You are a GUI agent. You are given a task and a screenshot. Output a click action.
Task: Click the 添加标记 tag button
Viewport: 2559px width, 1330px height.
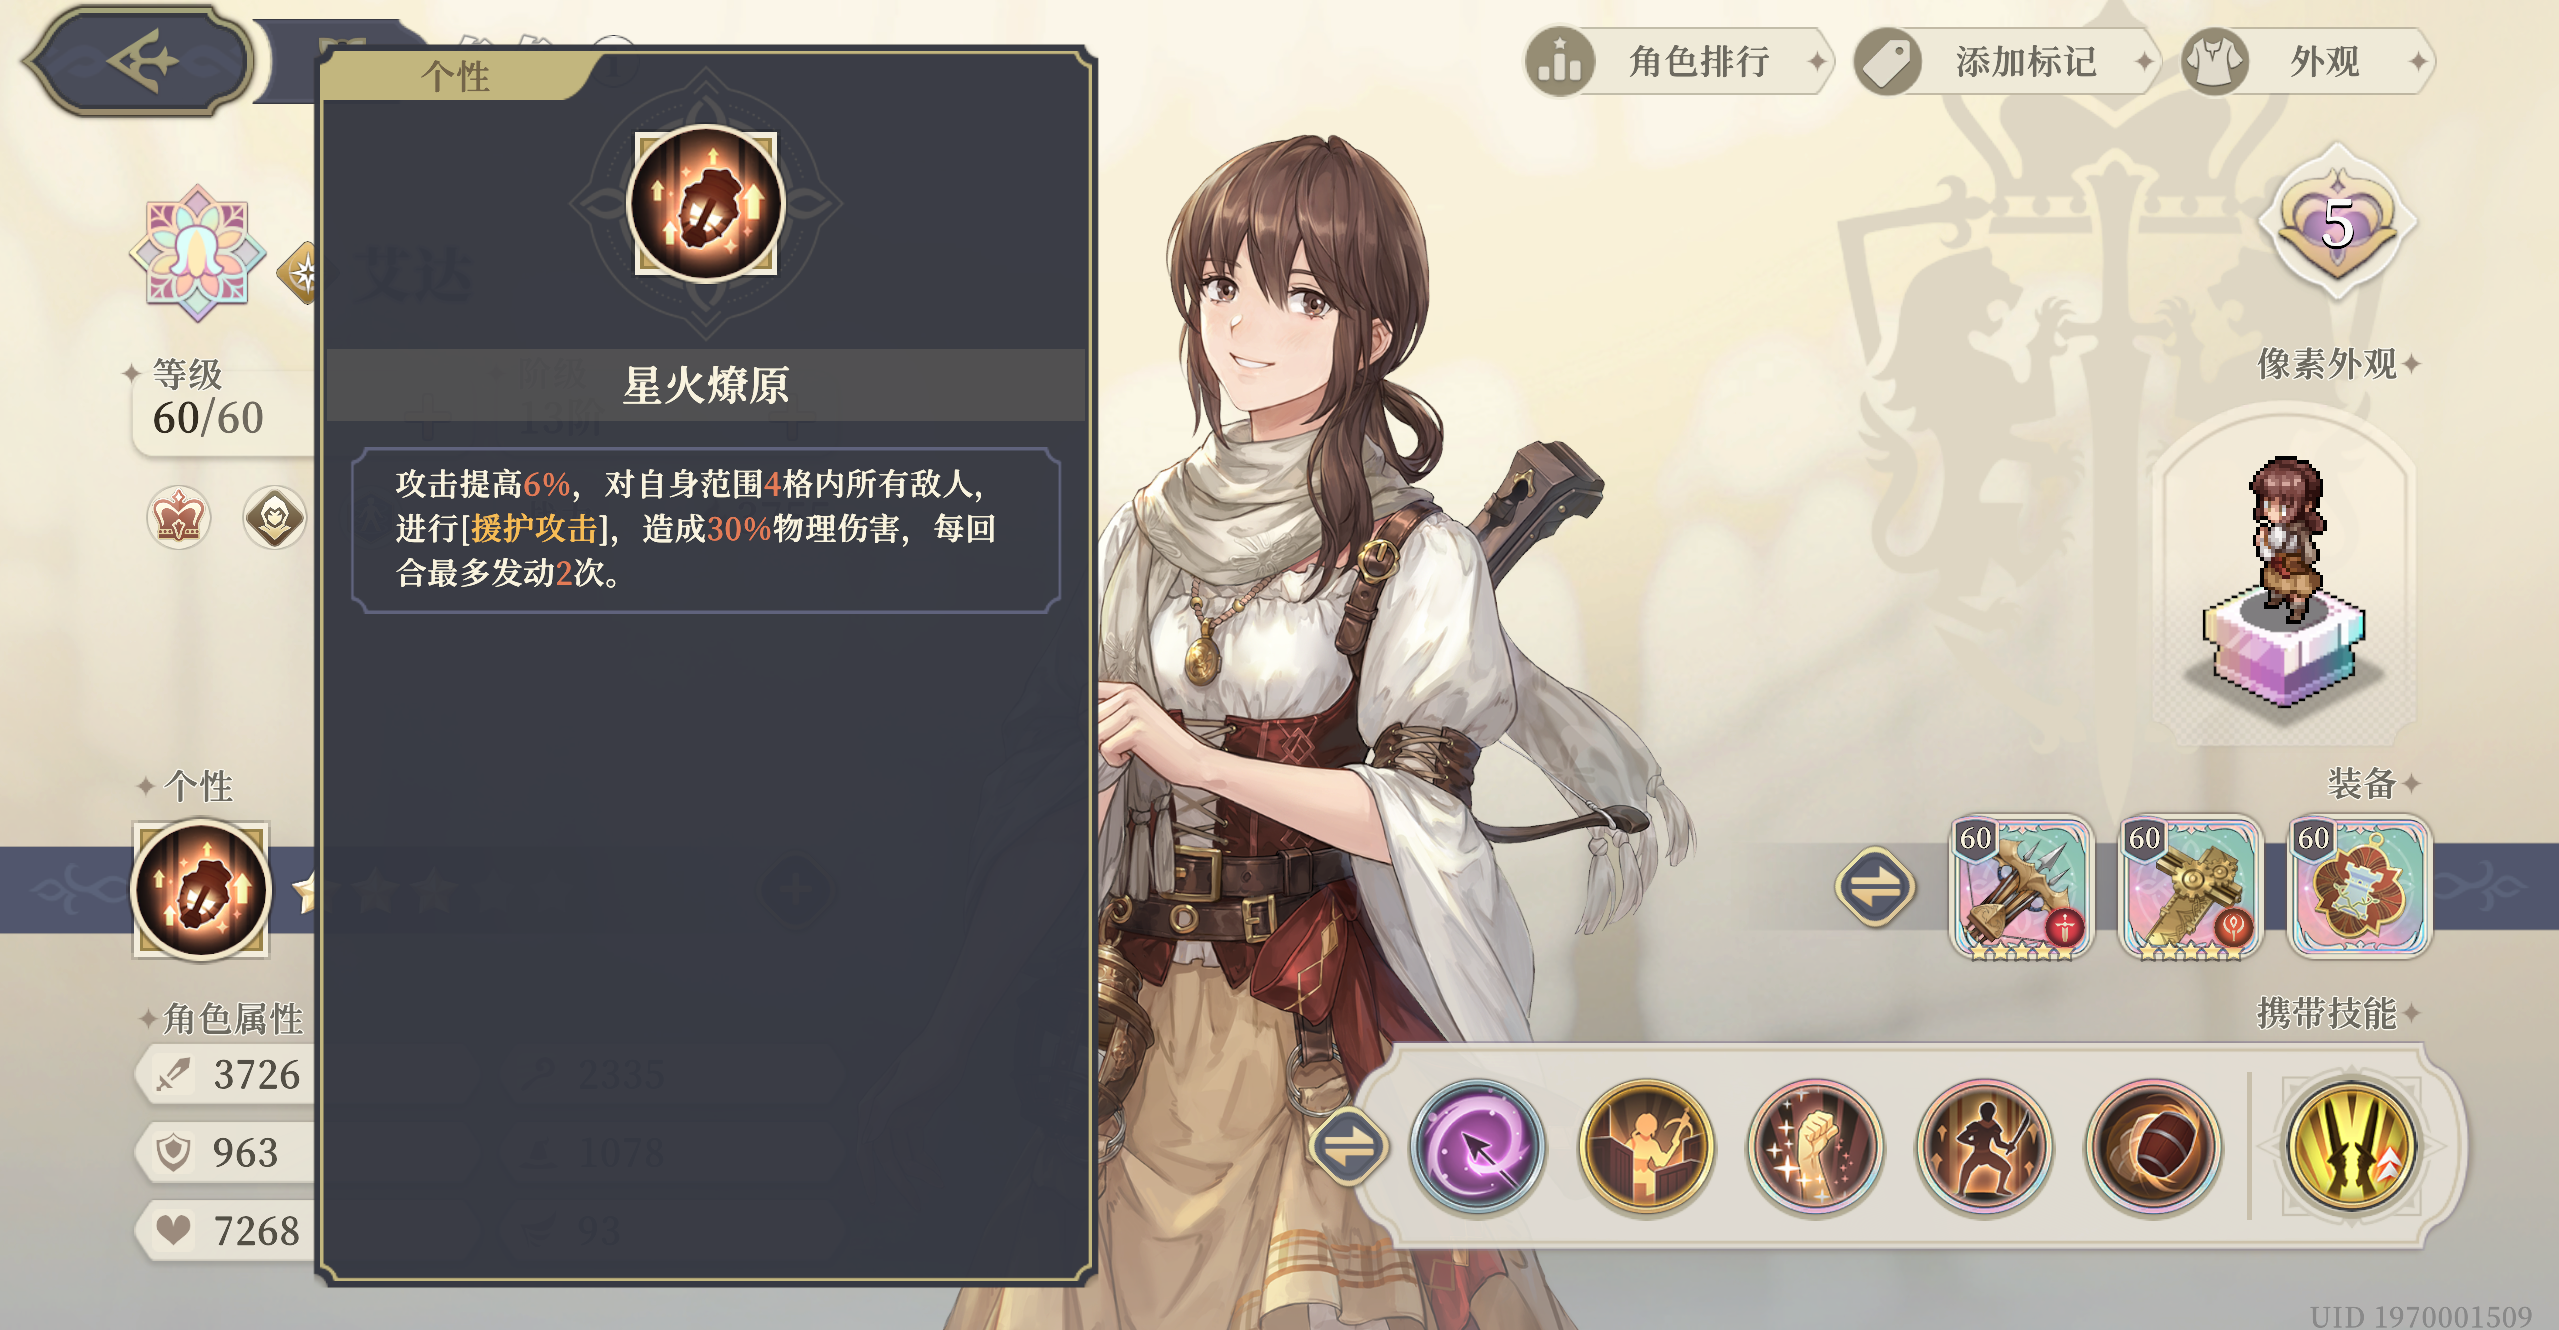coord(2005,62)
